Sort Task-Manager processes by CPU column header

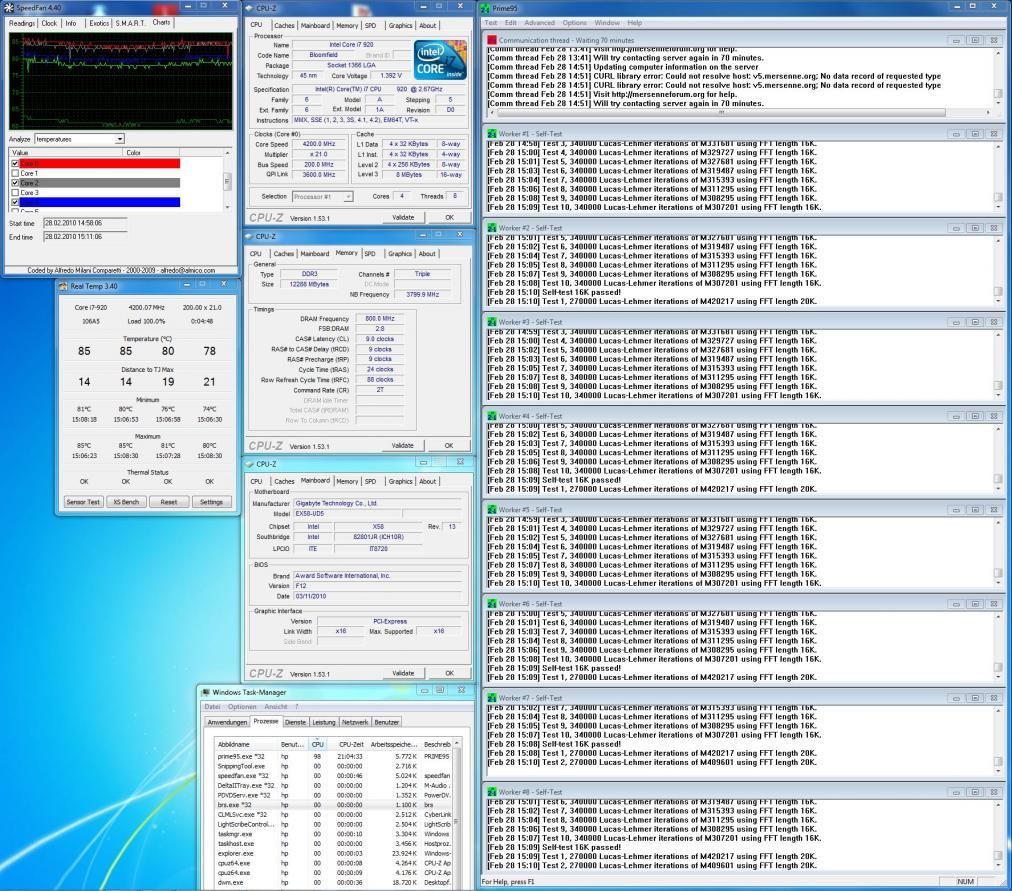[x=317, y=744]
